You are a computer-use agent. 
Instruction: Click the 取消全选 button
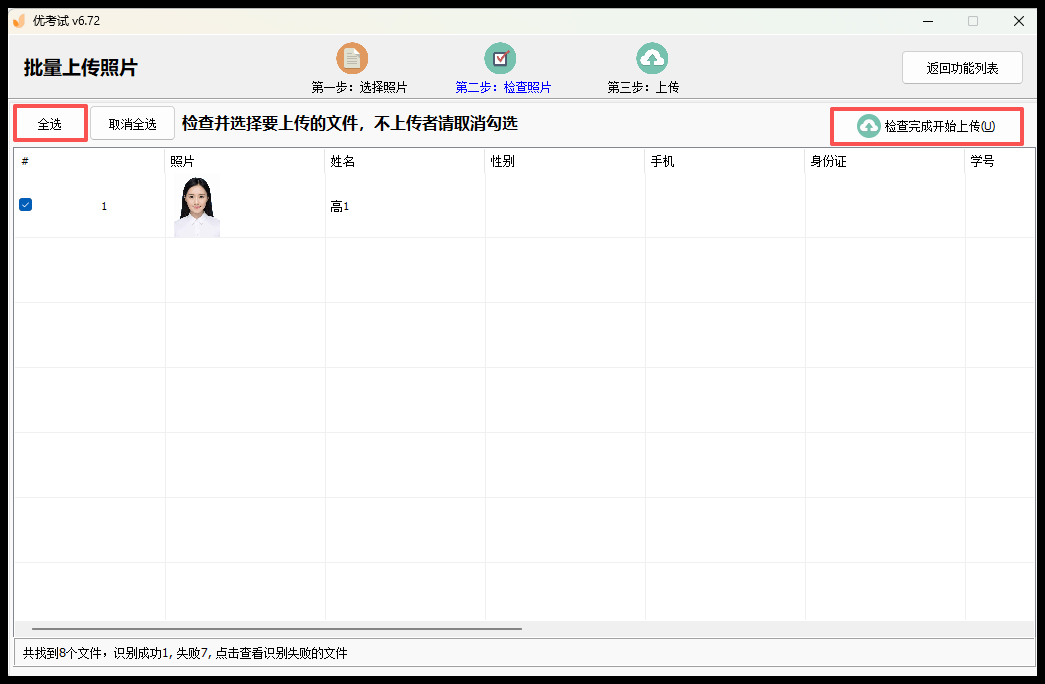pos(133,123)
